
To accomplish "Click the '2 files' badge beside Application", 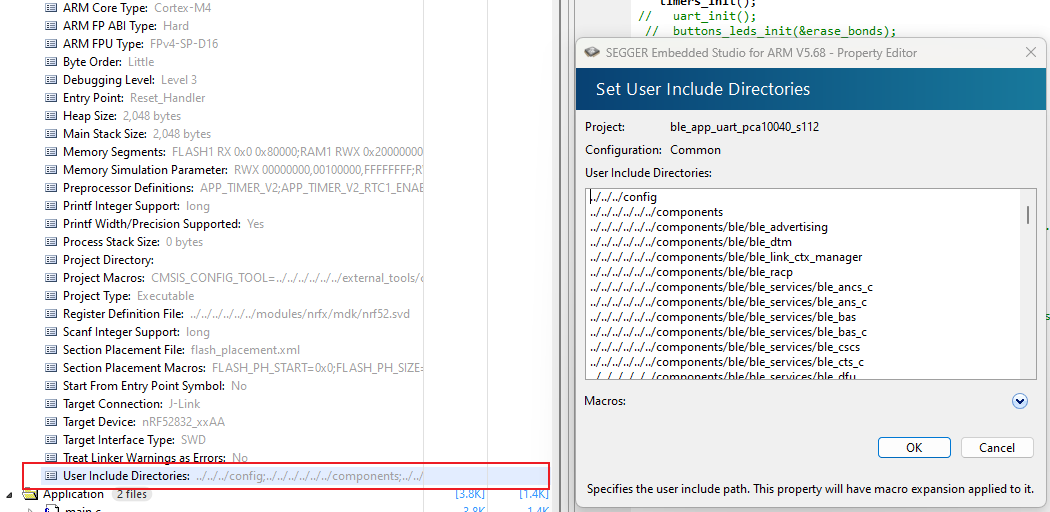I will click(x=130, y=495).
